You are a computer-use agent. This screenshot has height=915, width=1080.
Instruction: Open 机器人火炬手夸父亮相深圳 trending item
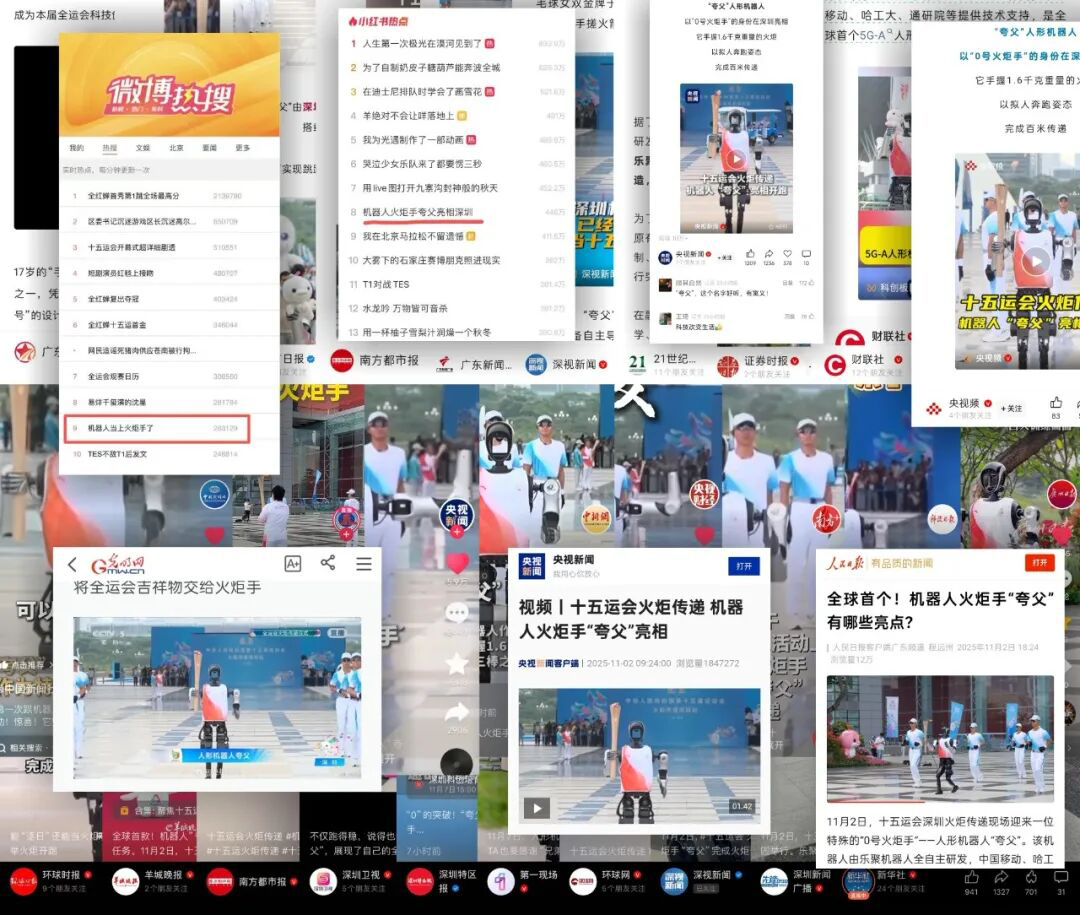417,212
